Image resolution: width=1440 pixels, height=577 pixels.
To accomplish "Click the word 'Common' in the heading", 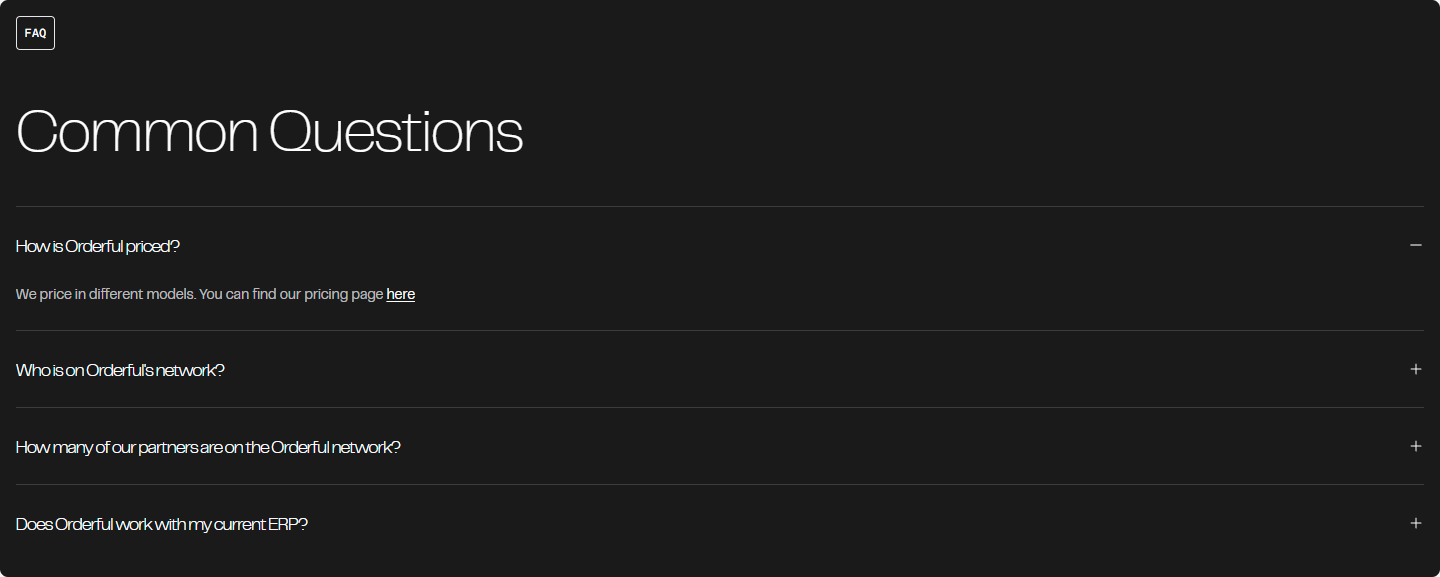I will point(137,131).
